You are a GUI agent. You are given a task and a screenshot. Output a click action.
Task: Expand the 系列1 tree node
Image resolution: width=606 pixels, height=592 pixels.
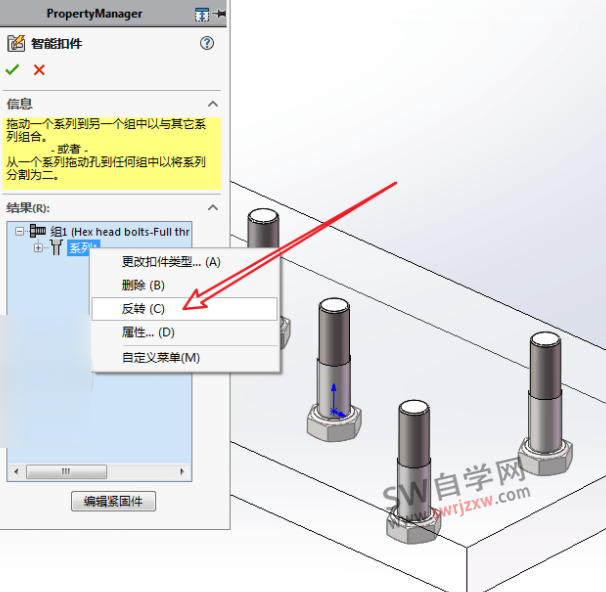[x=38, y=247]
